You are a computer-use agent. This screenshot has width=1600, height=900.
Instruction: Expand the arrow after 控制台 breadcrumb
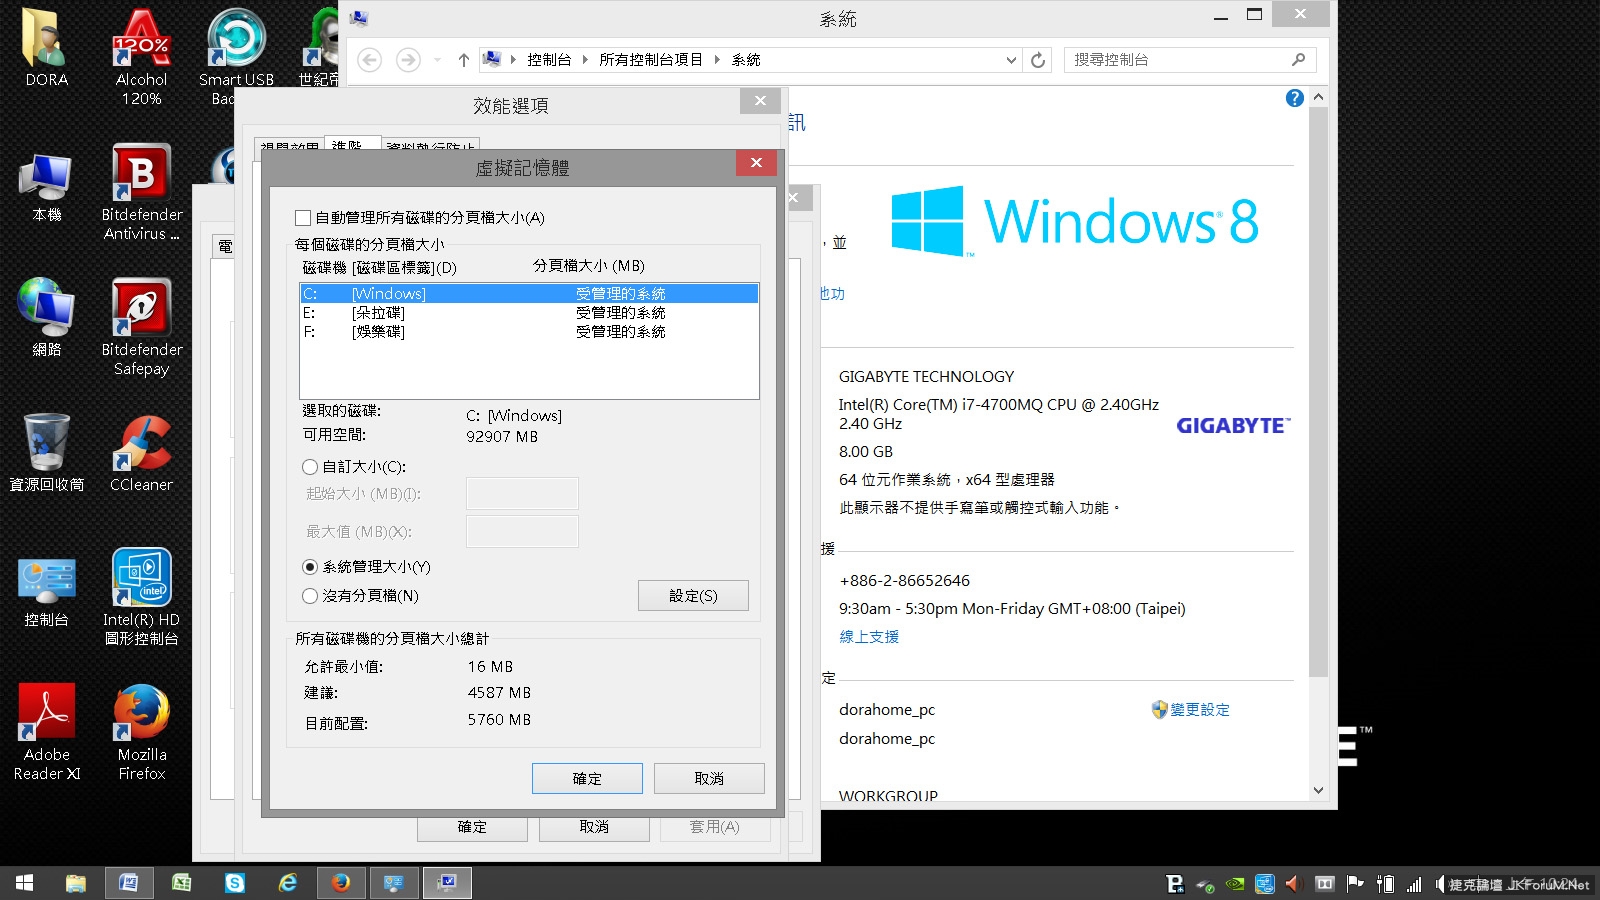585,60
